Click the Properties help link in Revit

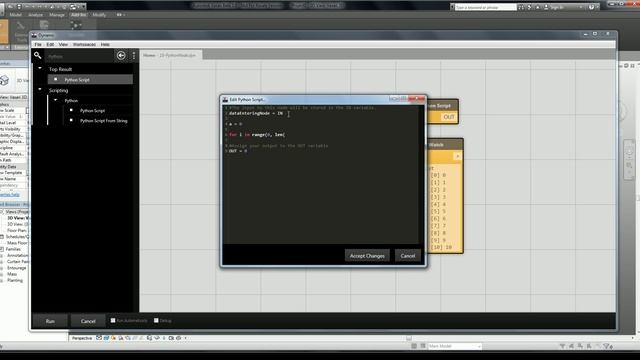(x=10, y=195)
